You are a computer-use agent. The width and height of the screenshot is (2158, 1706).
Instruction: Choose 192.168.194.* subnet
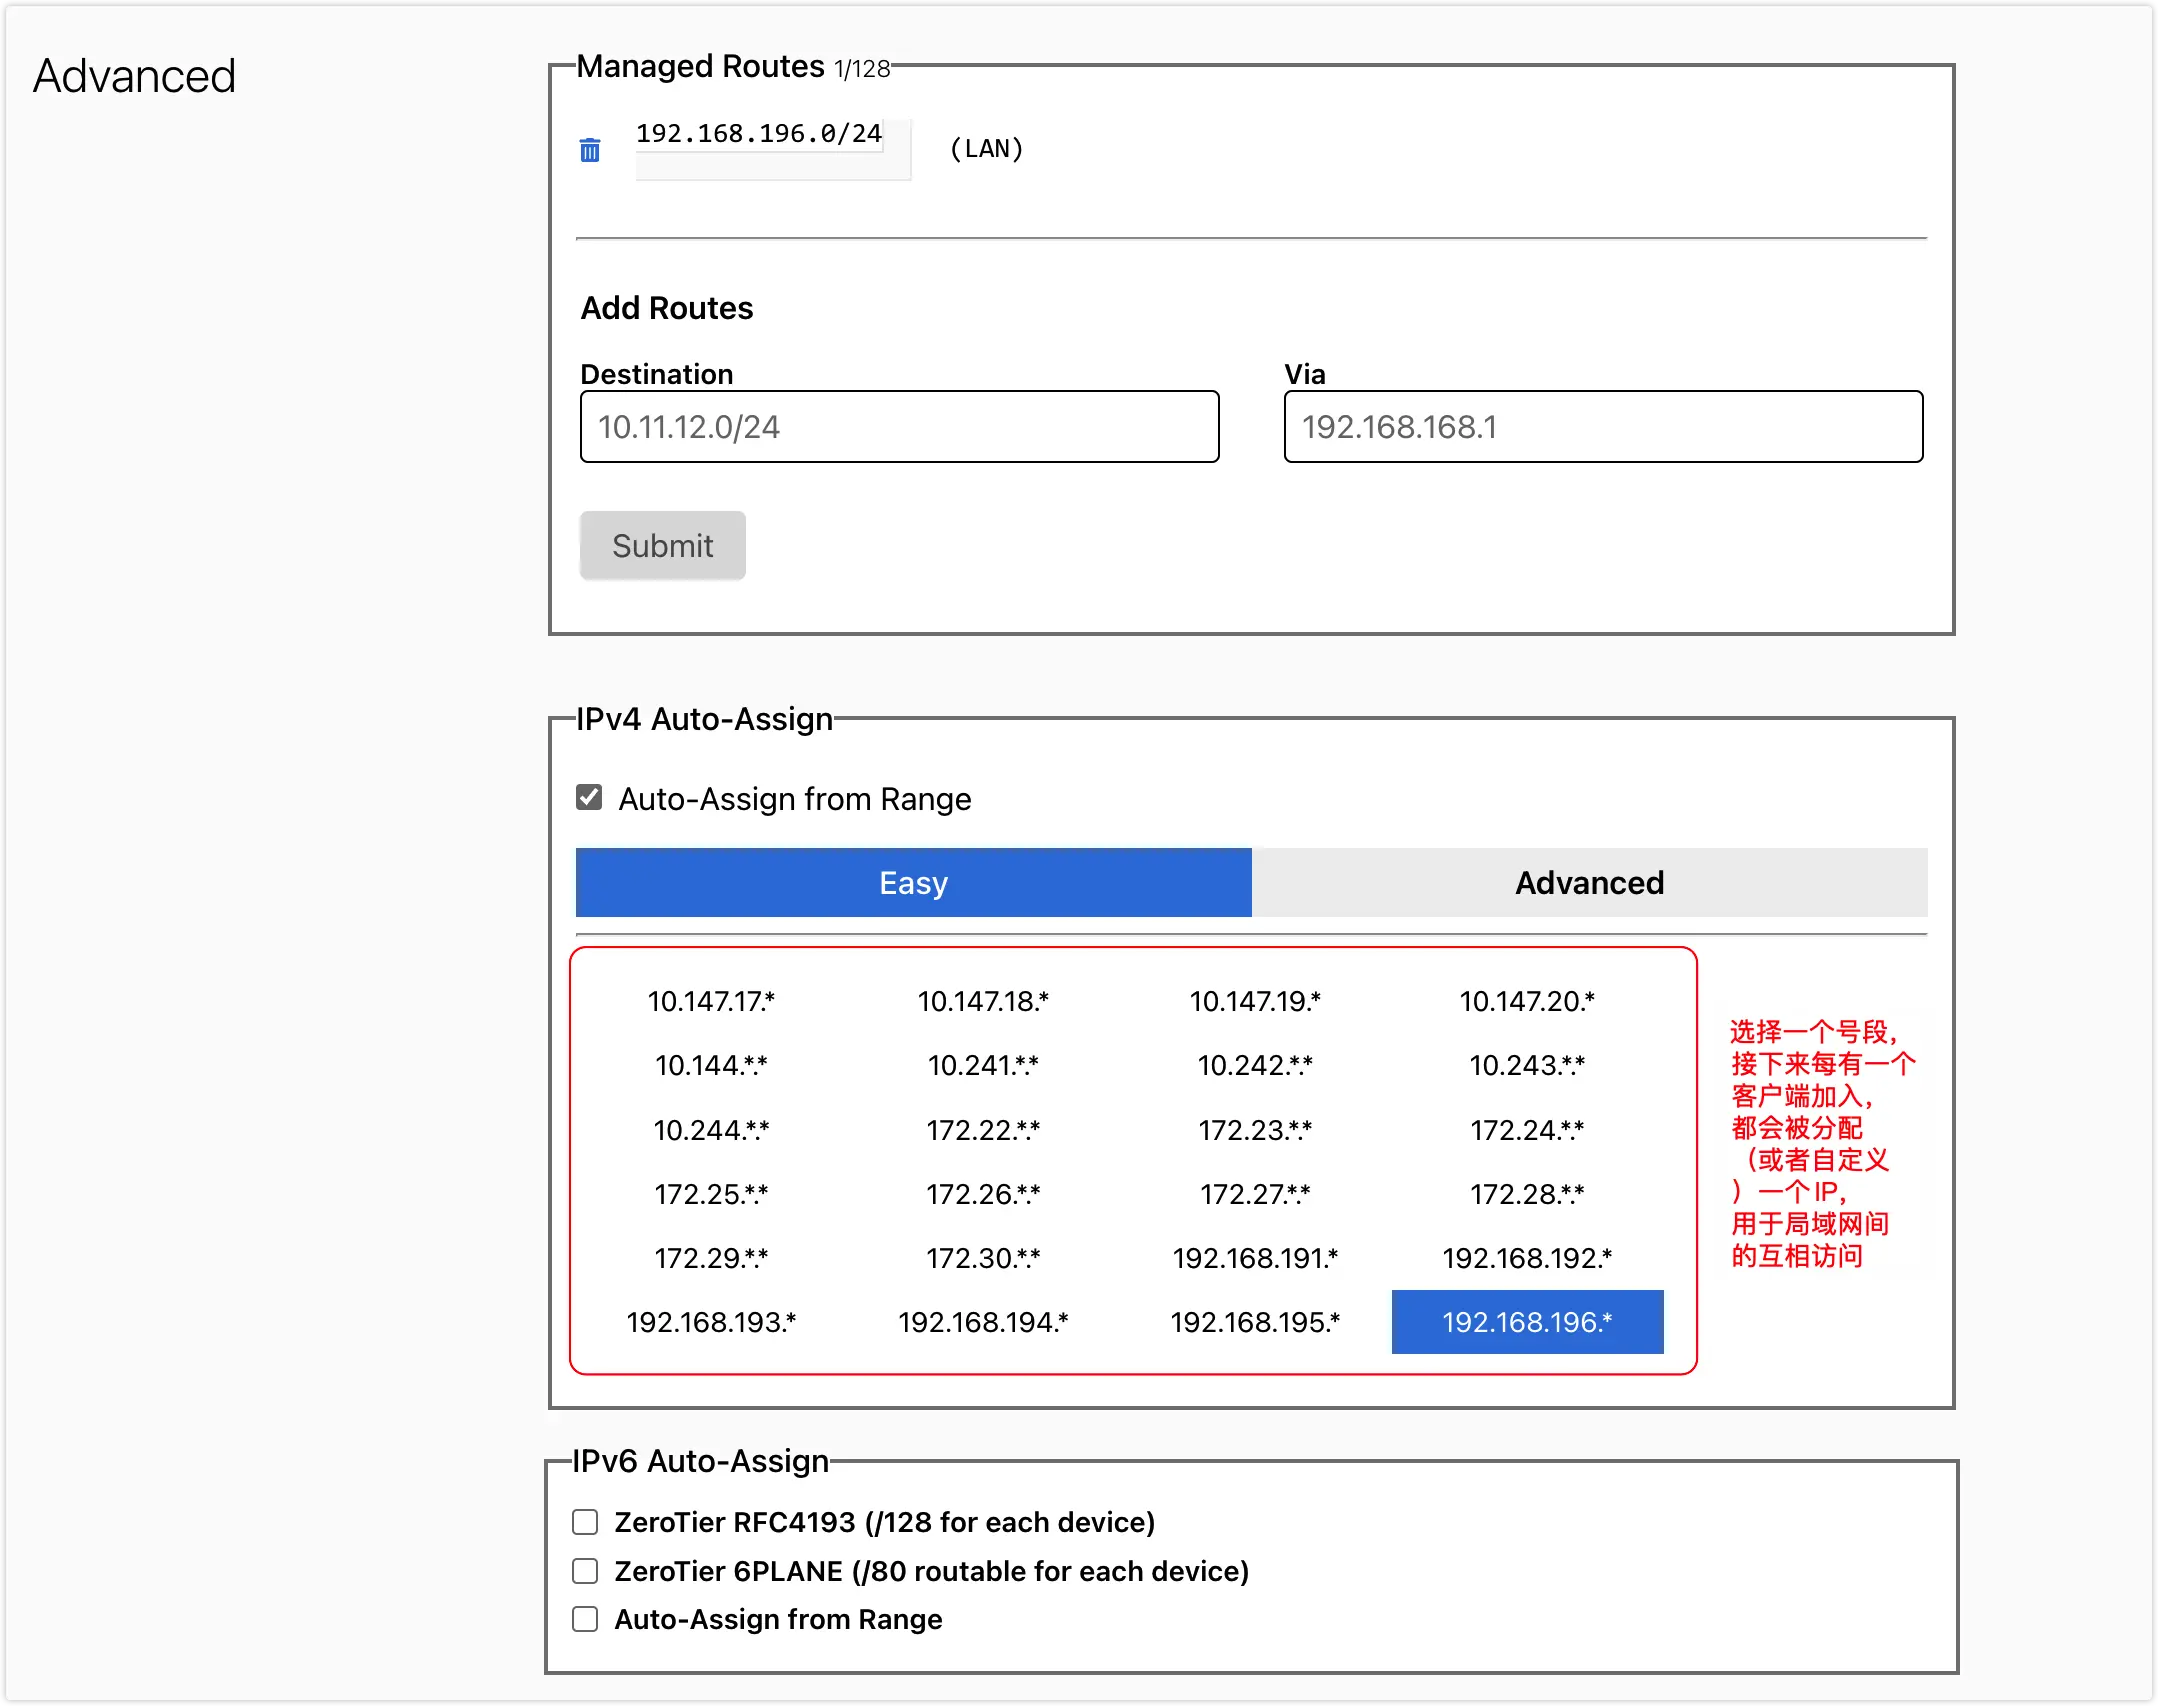pyautogui.click(x=983, y=1322)
